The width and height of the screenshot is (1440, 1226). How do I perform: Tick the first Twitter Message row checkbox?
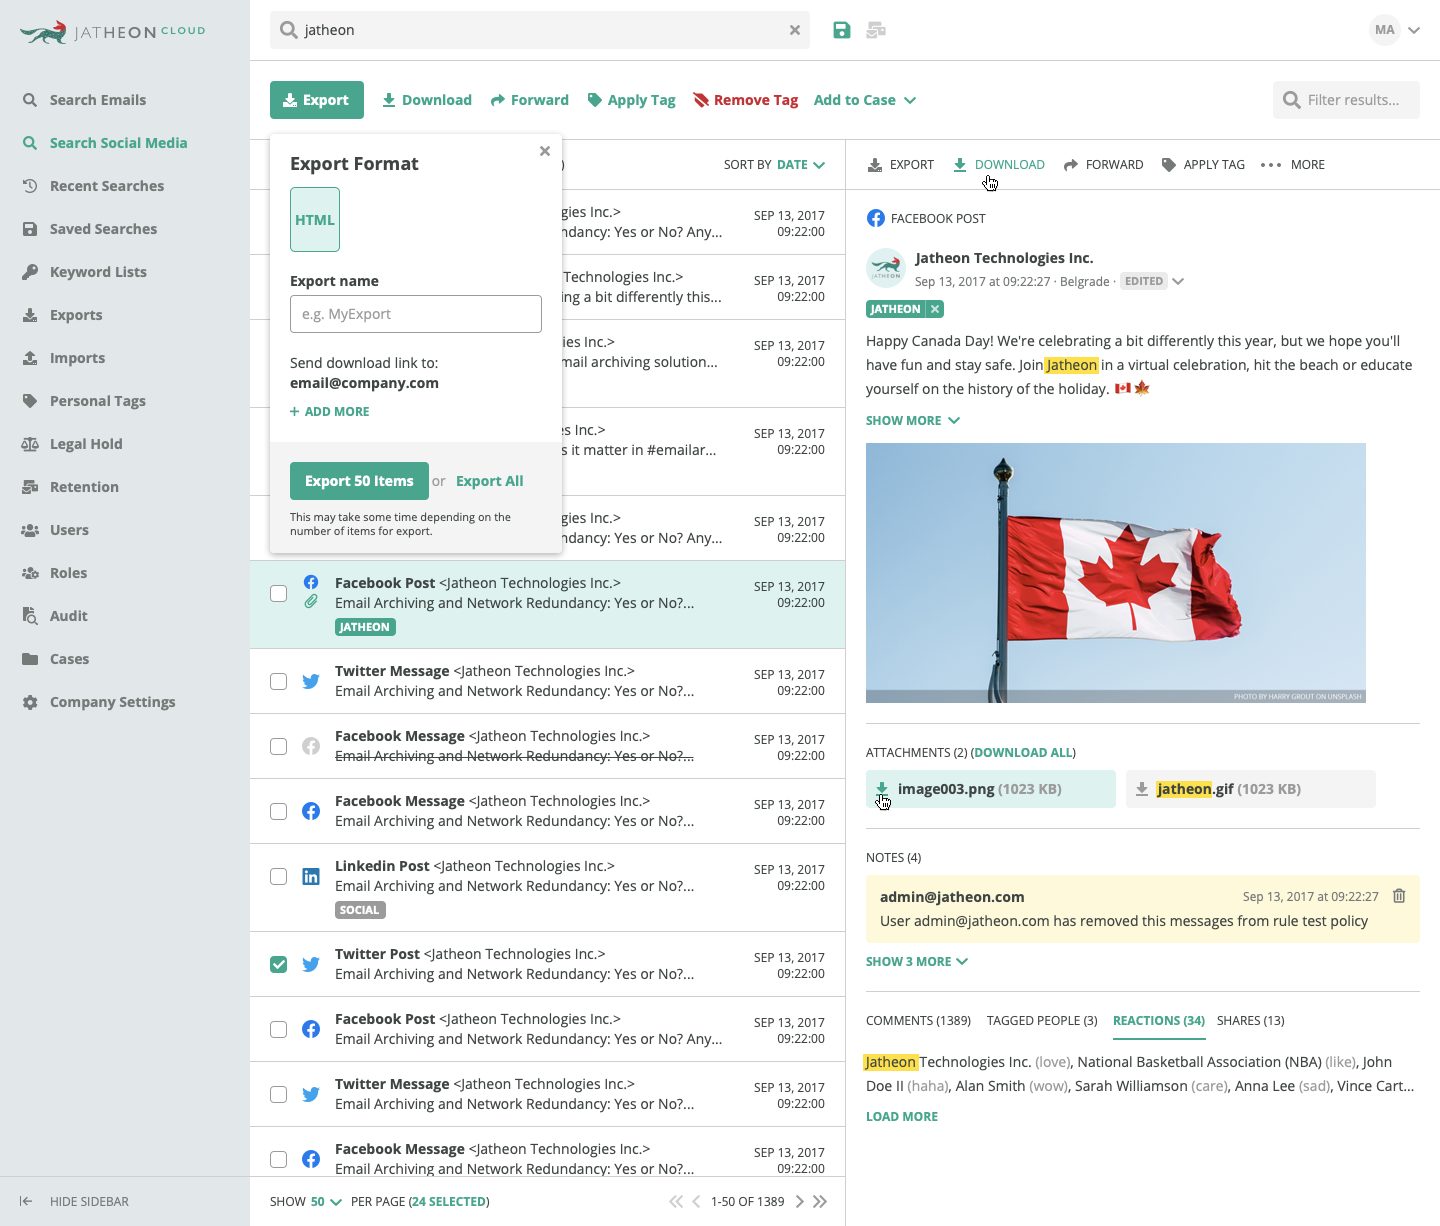(279, 682)
